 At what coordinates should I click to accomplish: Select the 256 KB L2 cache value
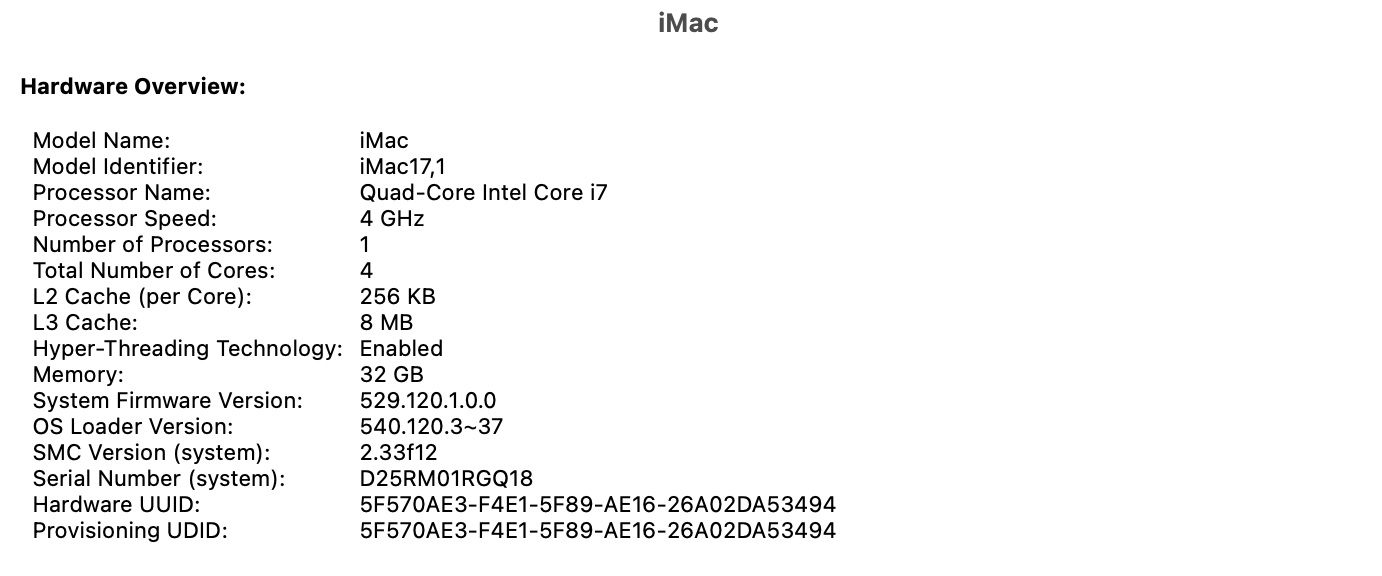pyautogui.click(x=397, y=296)
